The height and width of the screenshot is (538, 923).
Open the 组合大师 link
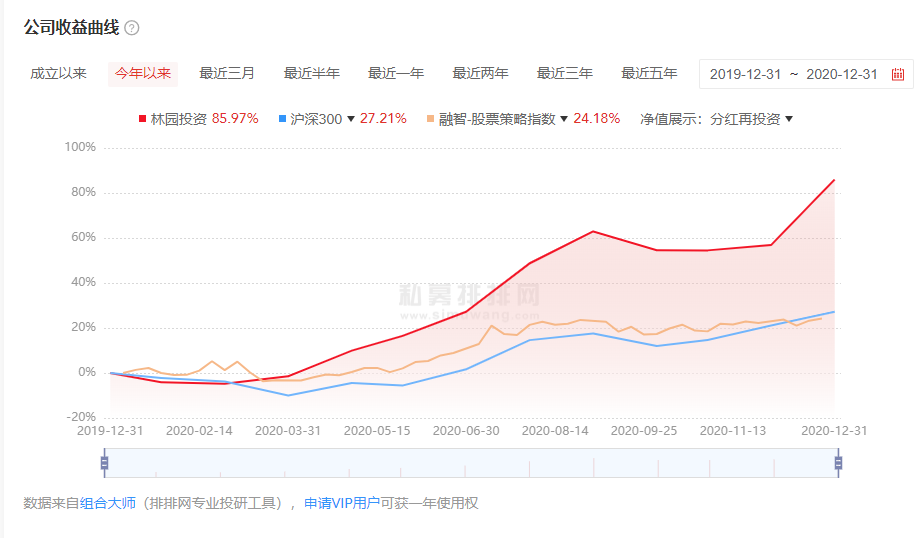click(x=108, y=503)
